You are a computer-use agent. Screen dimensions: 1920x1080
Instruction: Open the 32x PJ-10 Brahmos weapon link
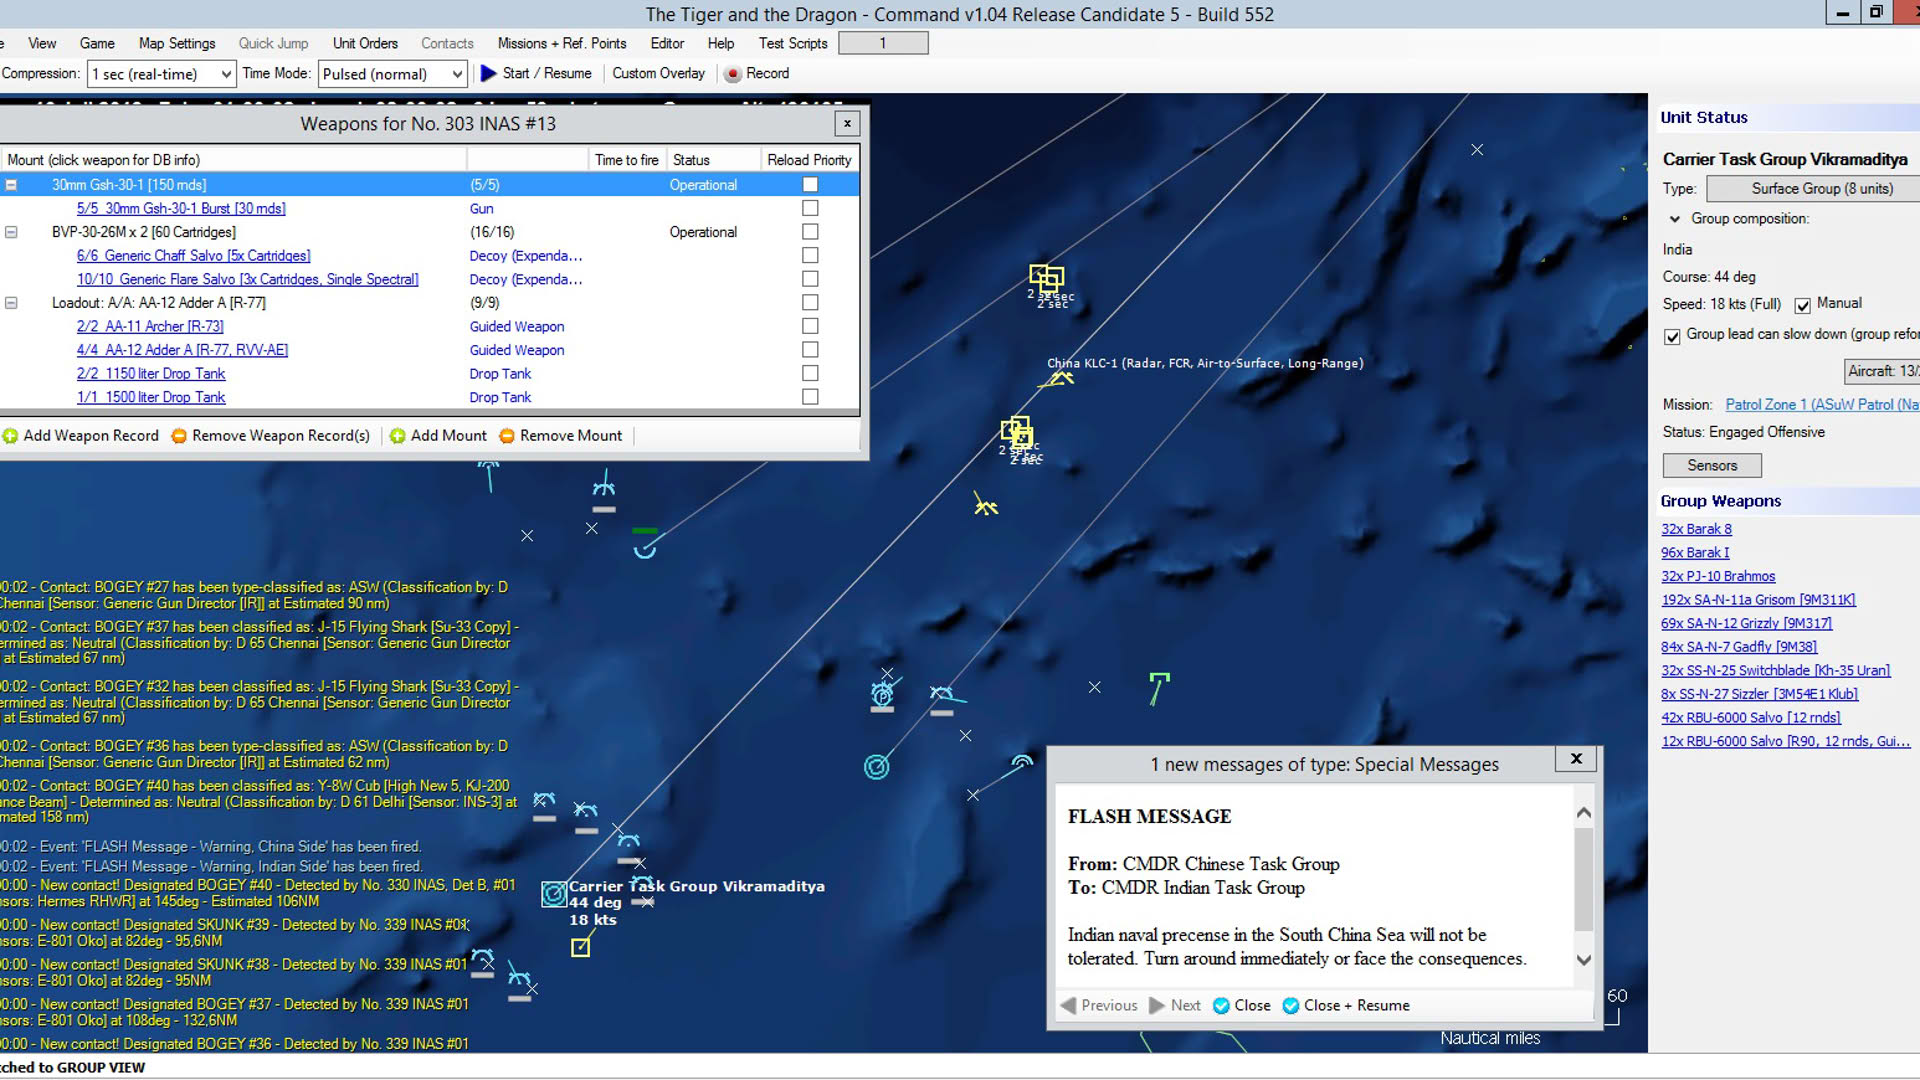coord(1718,576)
